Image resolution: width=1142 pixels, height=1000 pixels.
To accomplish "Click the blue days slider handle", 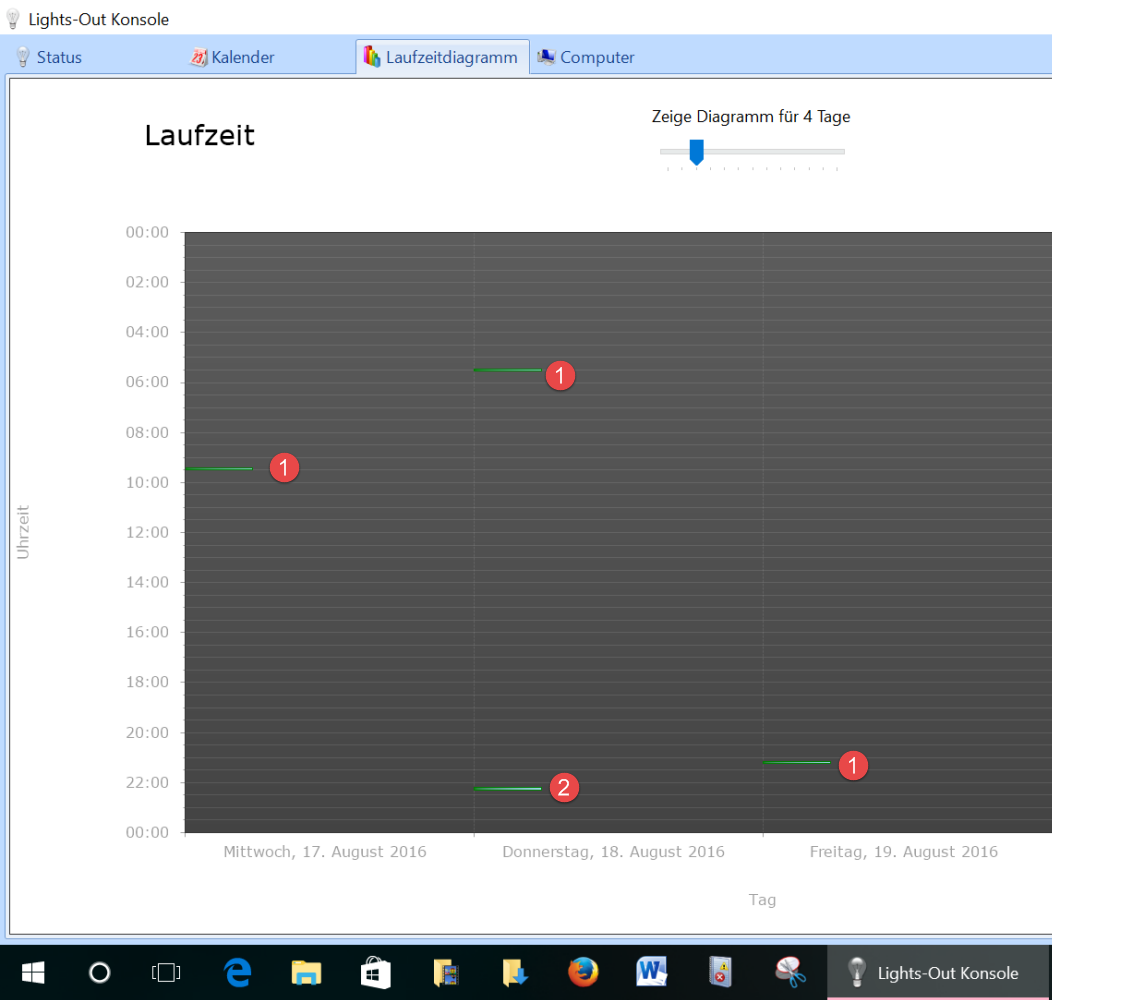I will [697, 152].
